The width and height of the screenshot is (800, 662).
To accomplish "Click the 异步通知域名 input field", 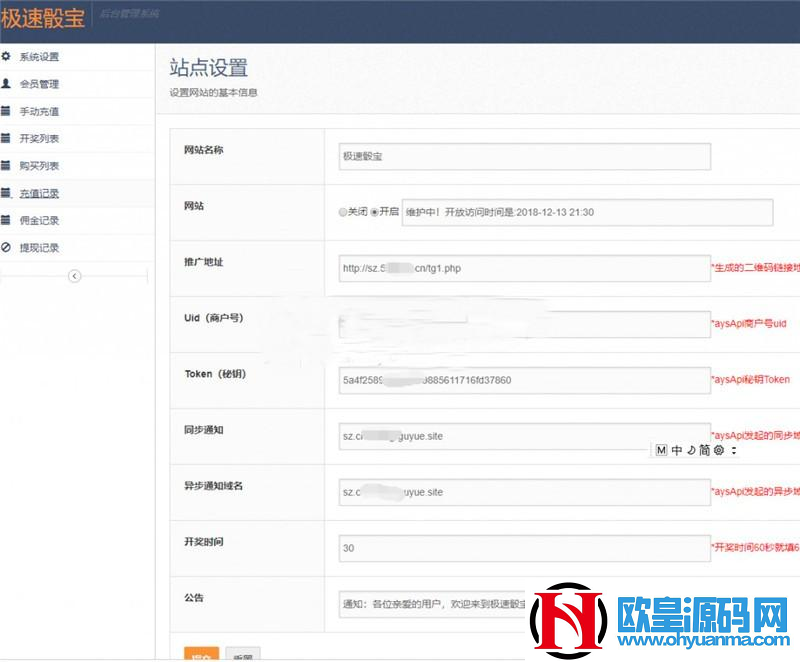I will tap(524, 492).
